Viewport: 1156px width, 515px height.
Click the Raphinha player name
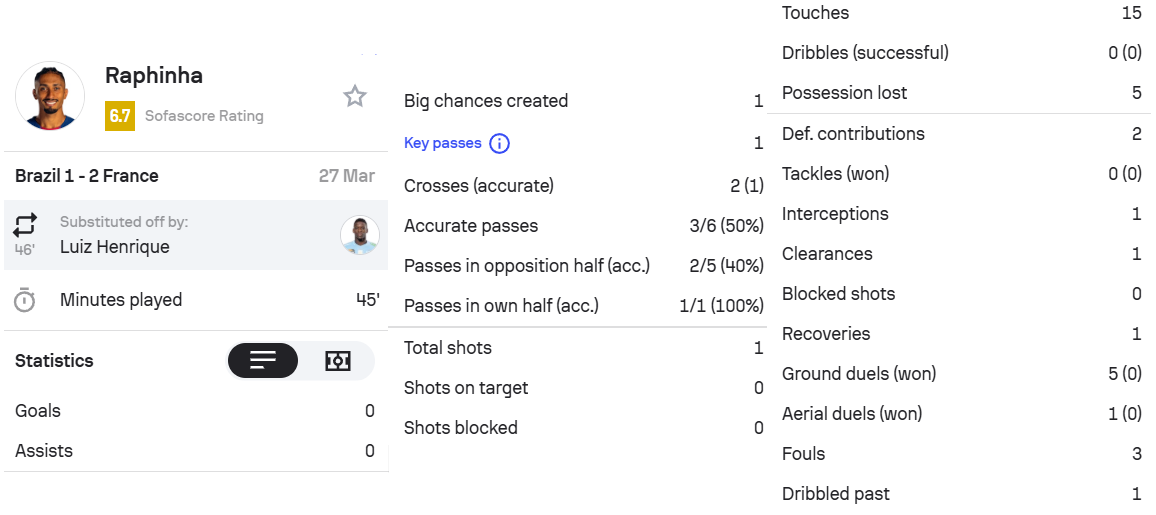point(154,75)
